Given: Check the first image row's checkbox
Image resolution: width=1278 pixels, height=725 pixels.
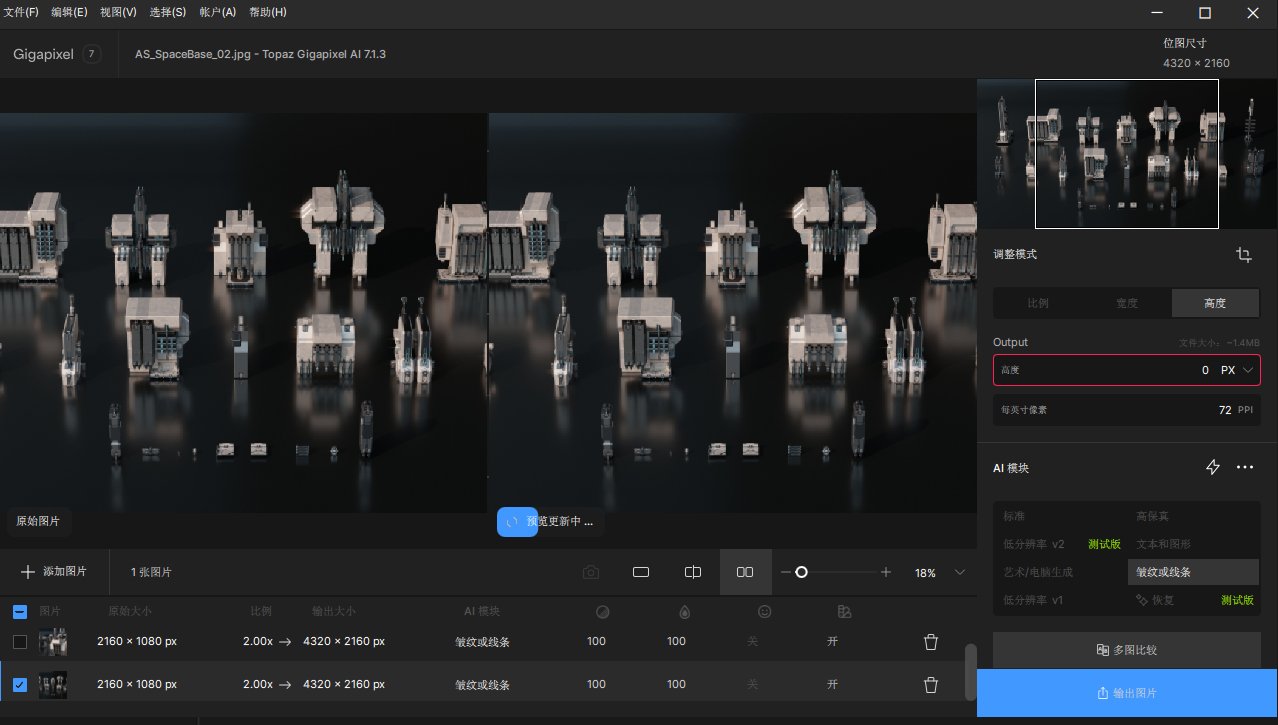Looking at the screenshot, I should click(x=19, y=641).
